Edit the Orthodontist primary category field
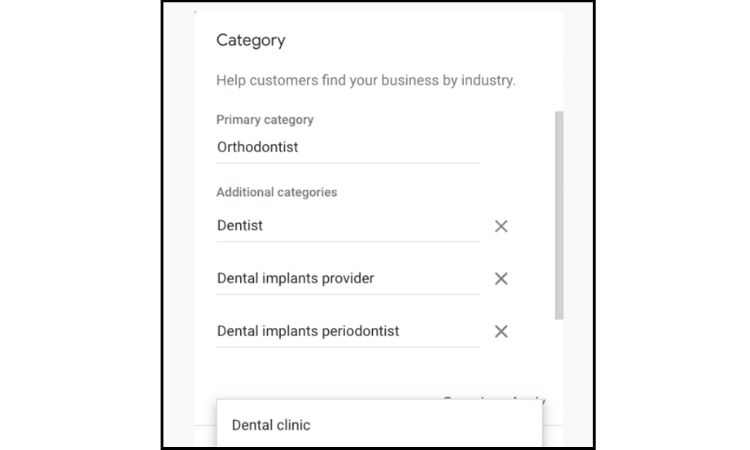Screen dimensions: 750x450 [347, 147]
